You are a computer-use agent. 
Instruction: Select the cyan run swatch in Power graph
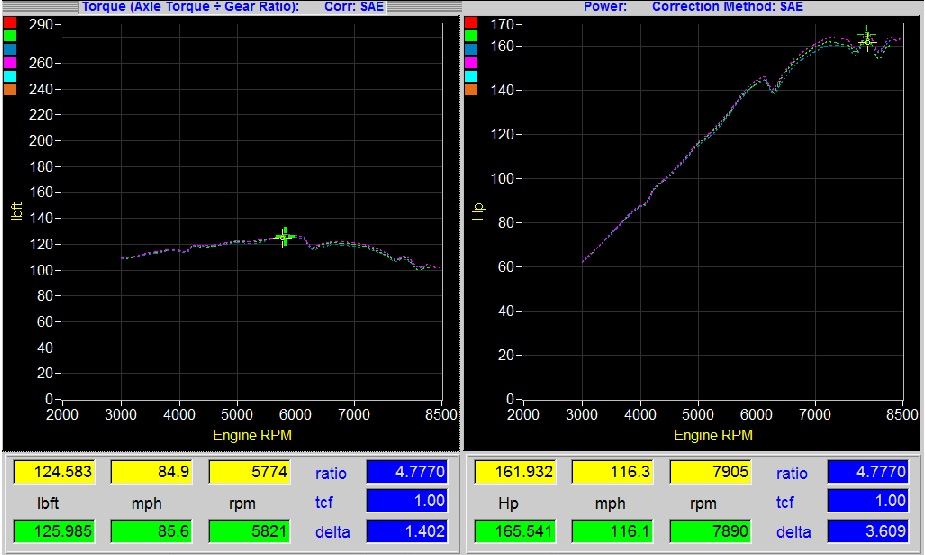click(x=472, y=76)
